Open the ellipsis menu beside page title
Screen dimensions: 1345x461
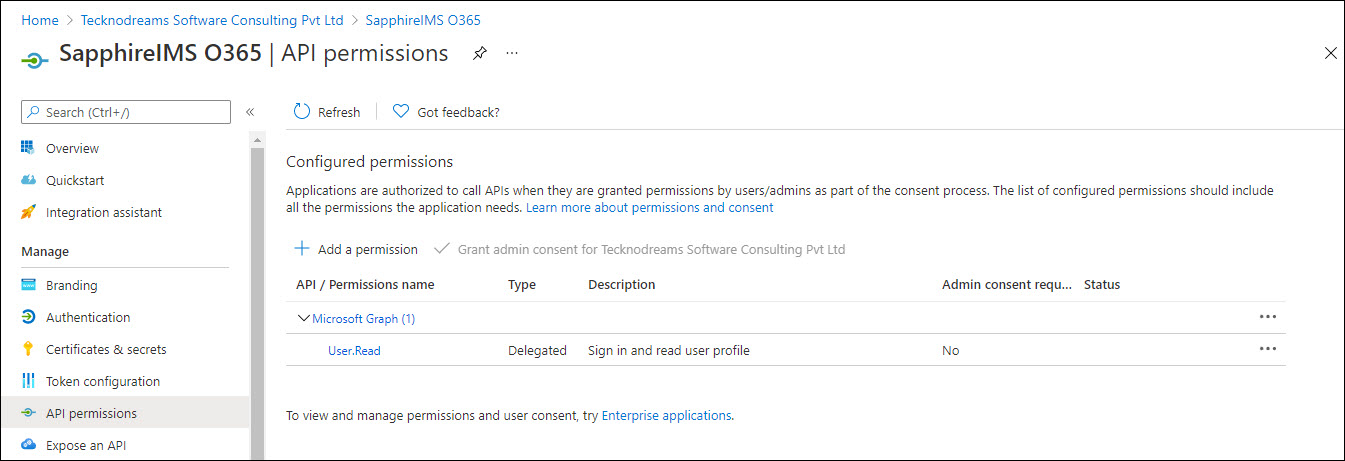pyautogui.click(x=512, y=53)
